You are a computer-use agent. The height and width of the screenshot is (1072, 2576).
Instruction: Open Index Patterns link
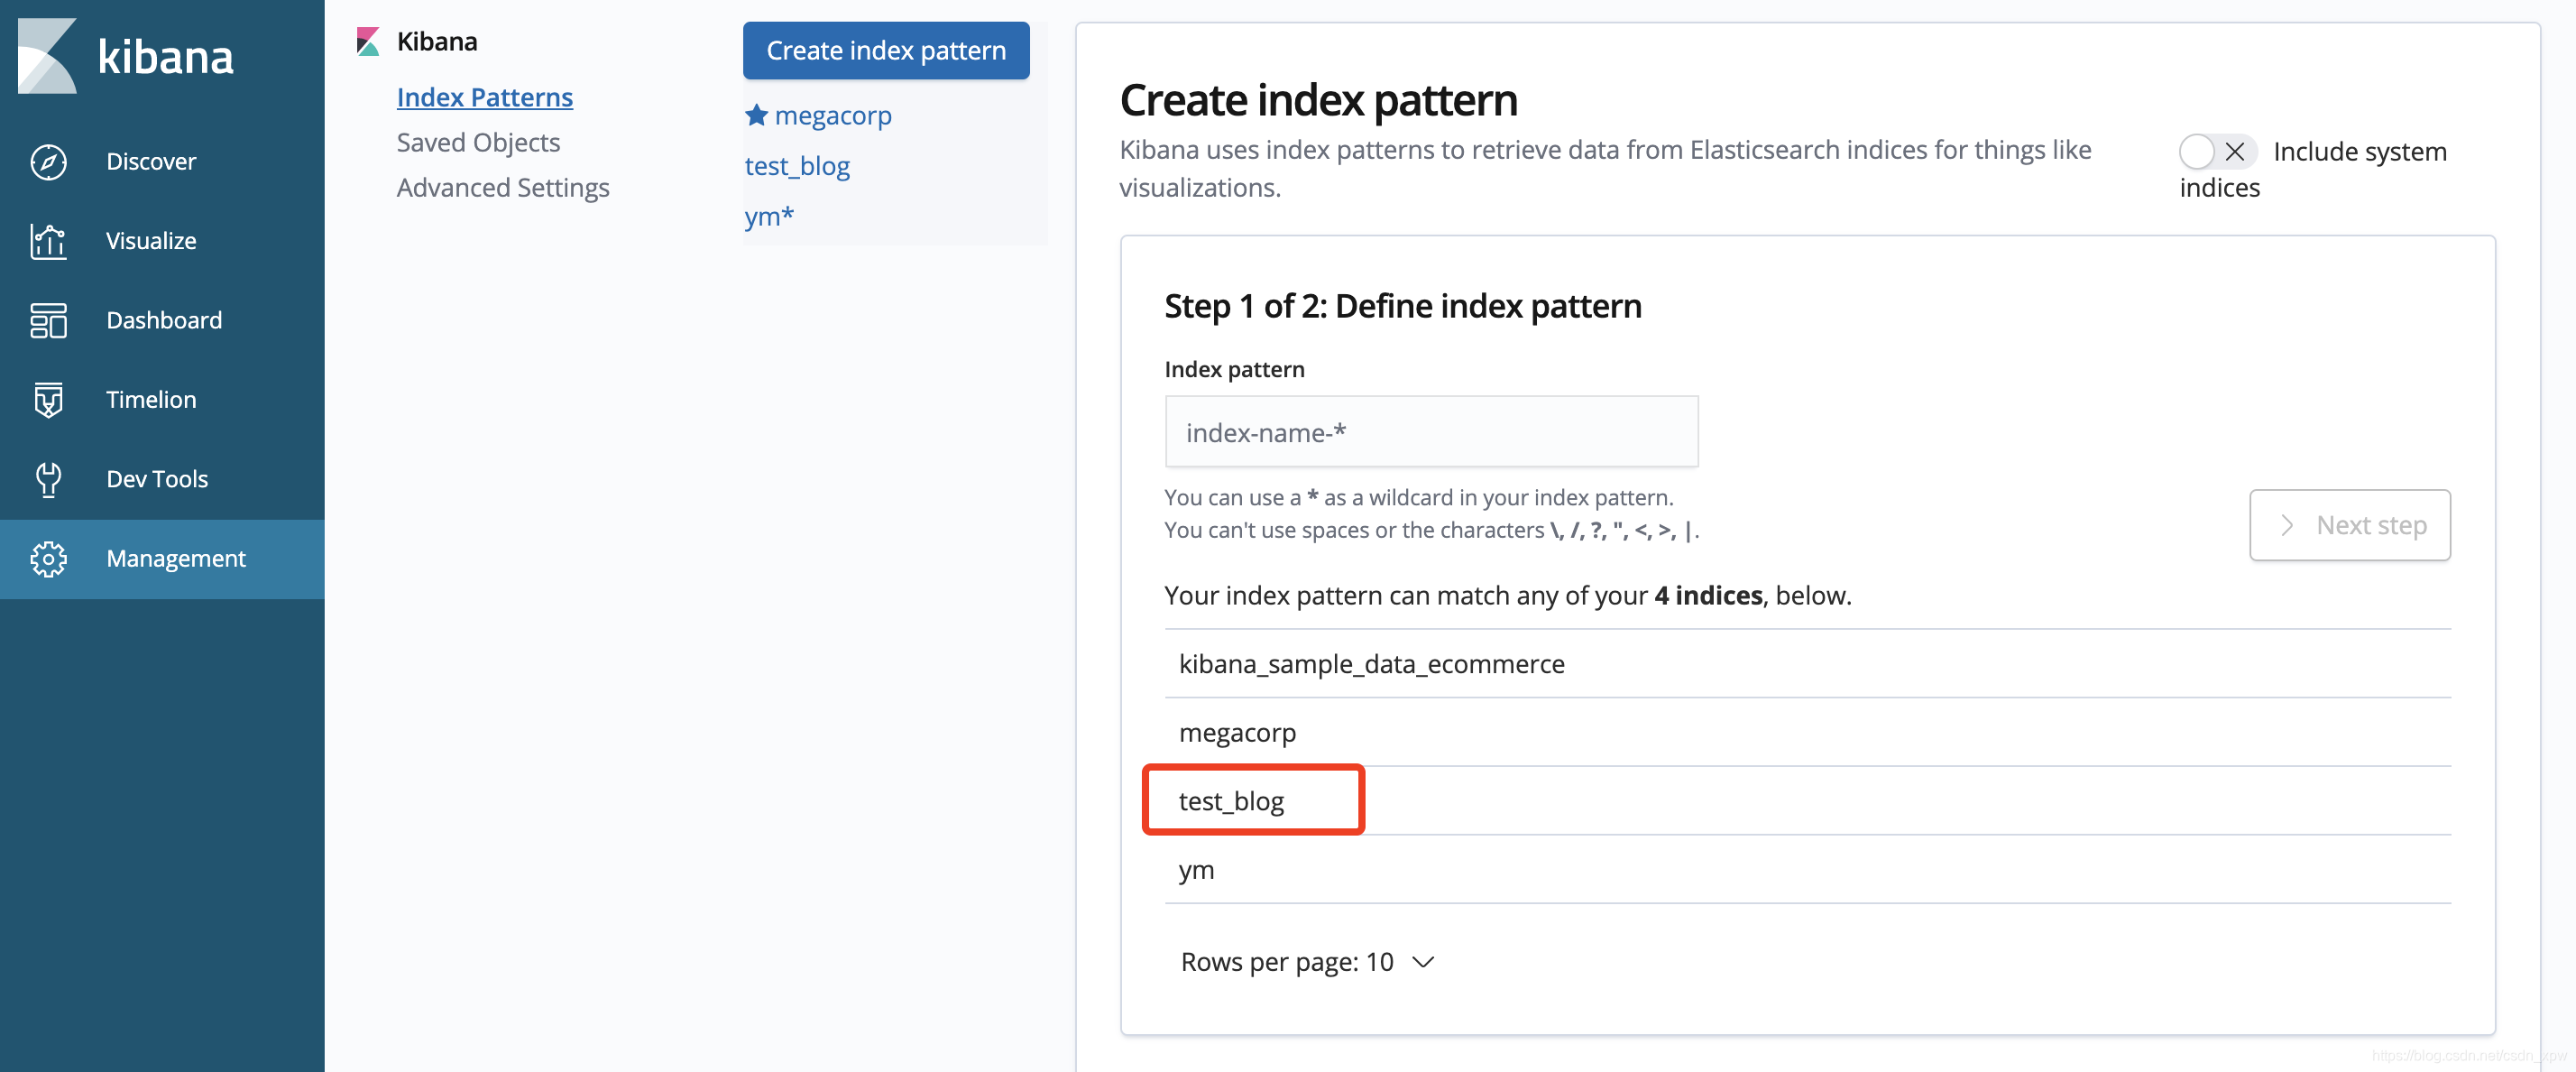pyautogui.click(x=485, y=97)
